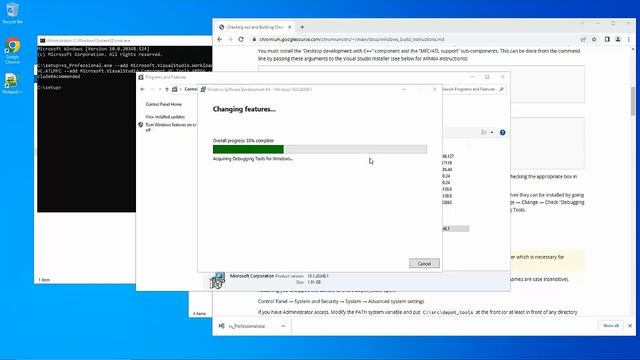Screen dimensions: 640x360
Task: Go forward in the Chrome browser
Action: 230,39
